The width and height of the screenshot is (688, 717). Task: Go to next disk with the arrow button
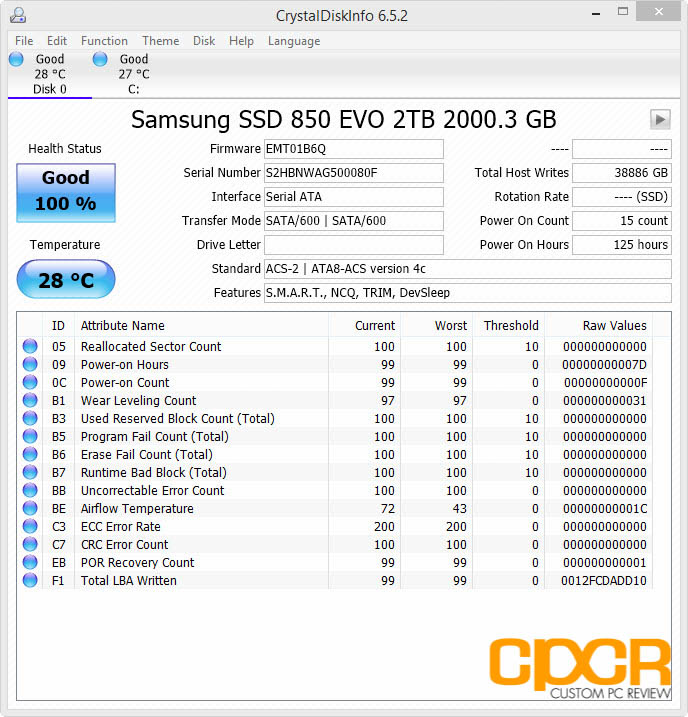coord(660,120)
